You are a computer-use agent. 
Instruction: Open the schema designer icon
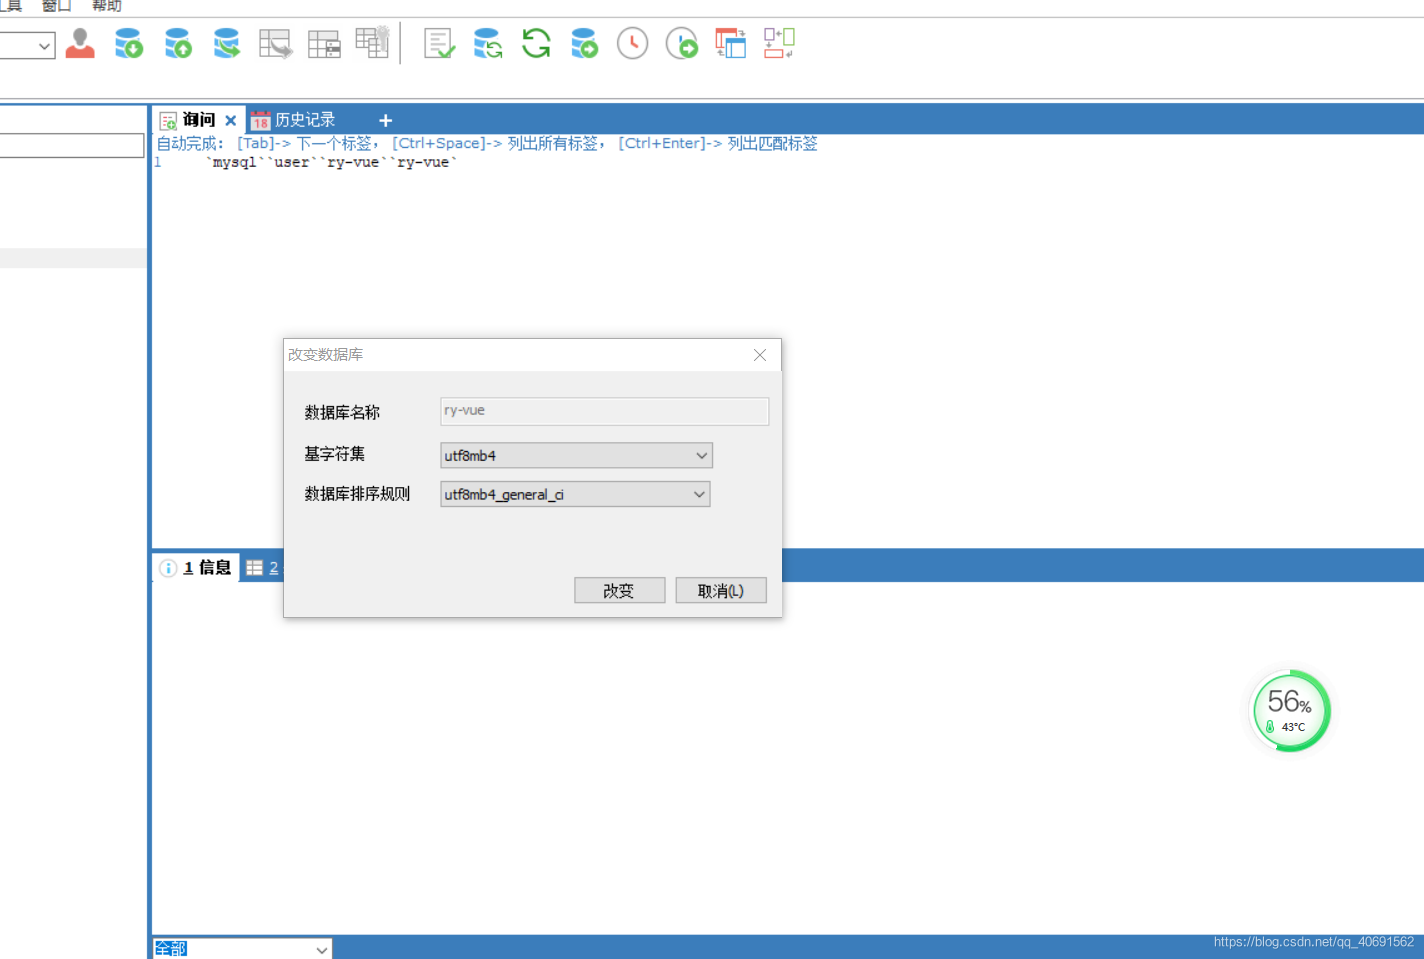coord(779,44)
